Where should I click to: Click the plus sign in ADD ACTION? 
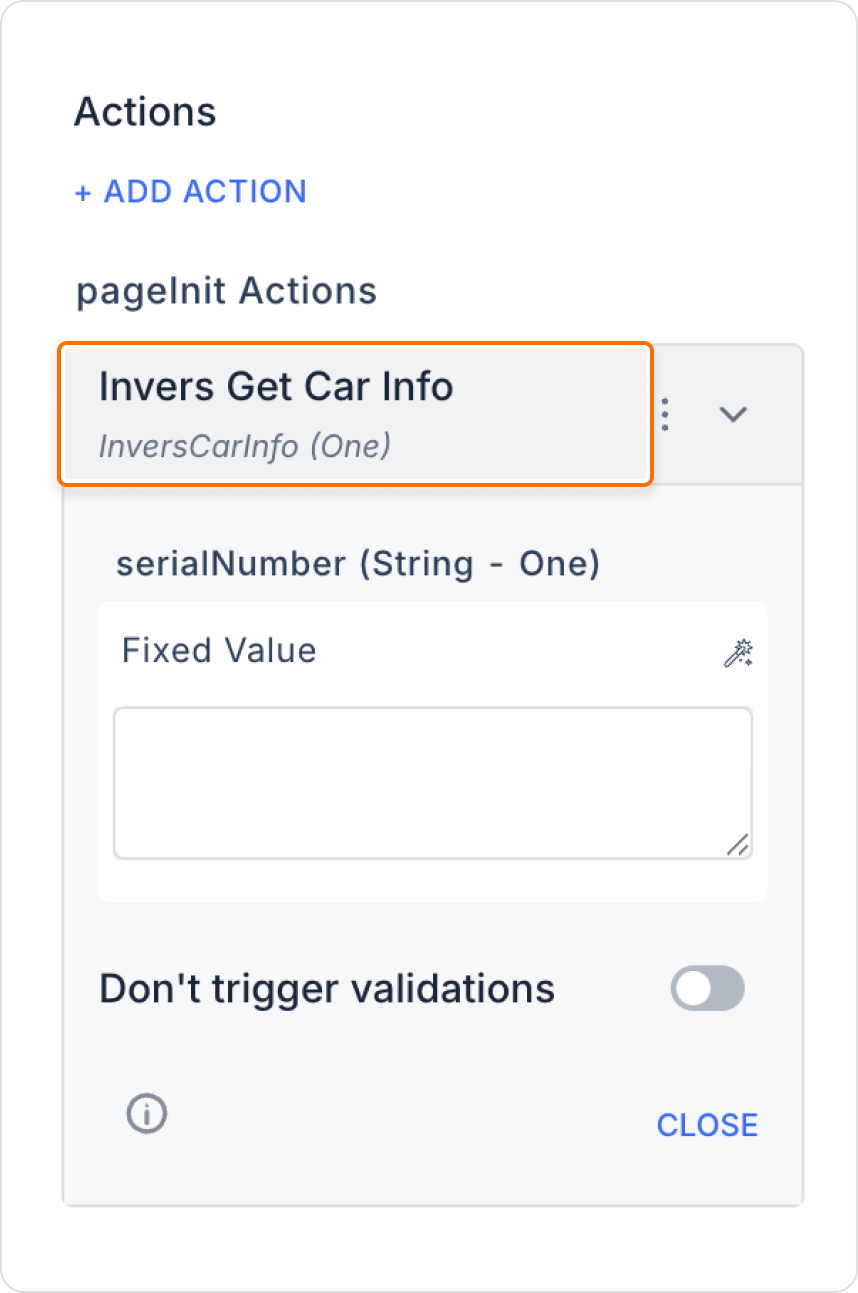click(83, 192)
